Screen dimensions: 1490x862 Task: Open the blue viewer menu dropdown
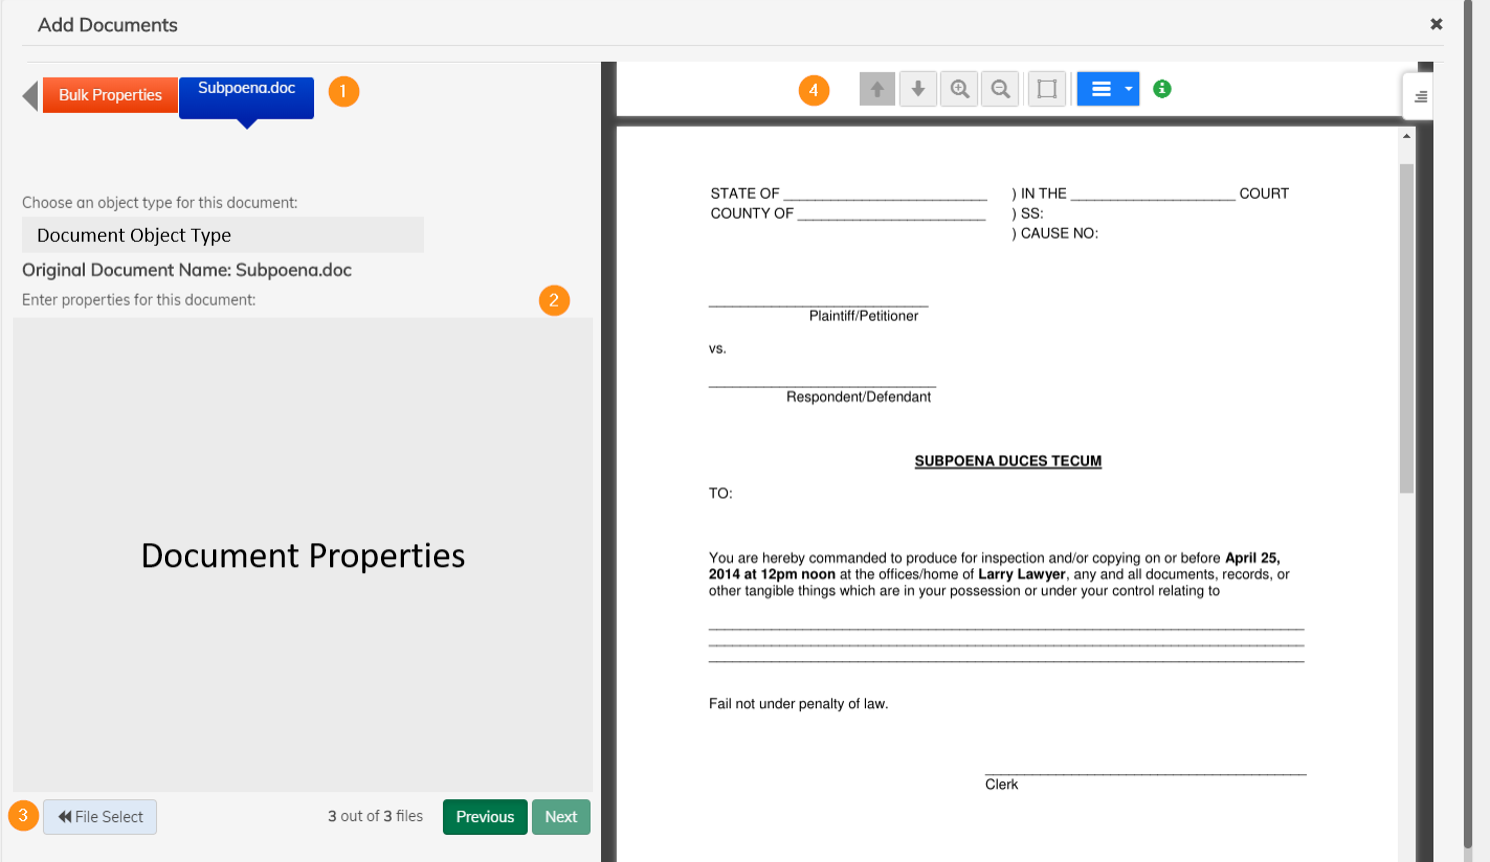(x=1100, y=89)
